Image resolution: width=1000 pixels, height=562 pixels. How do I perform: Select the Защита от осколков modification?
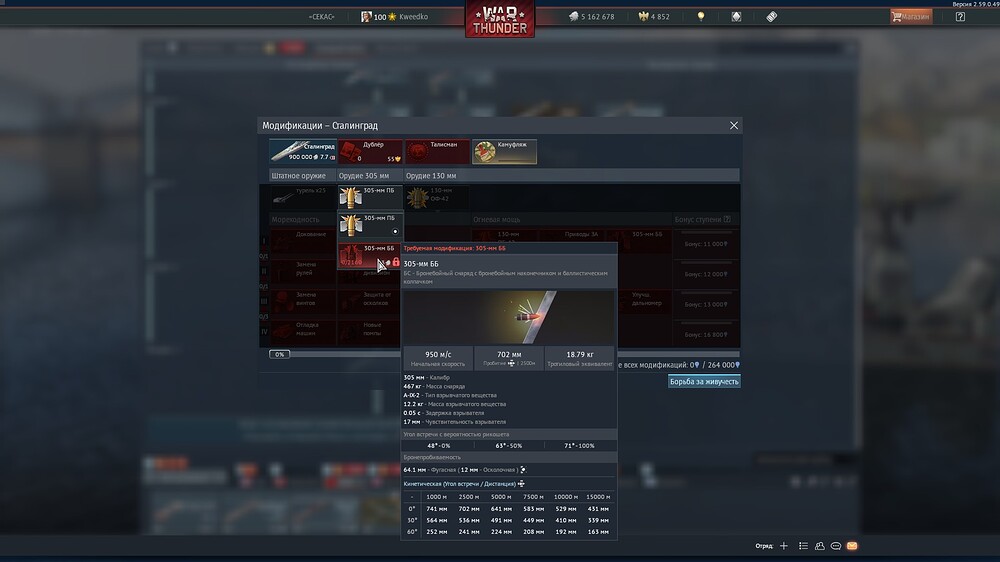370,302
